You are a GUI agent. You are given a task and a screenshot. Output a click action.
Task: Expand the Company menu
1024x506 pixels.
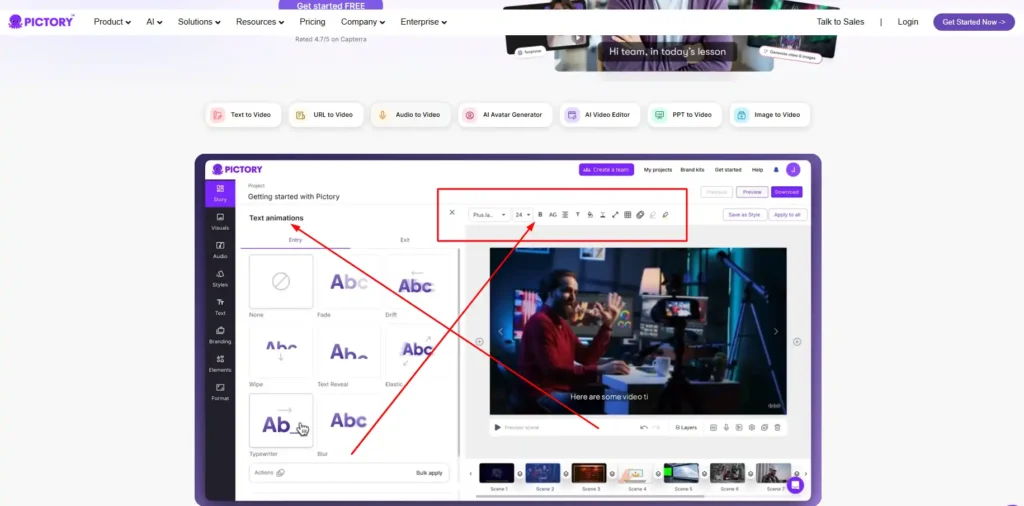[363, 22]
